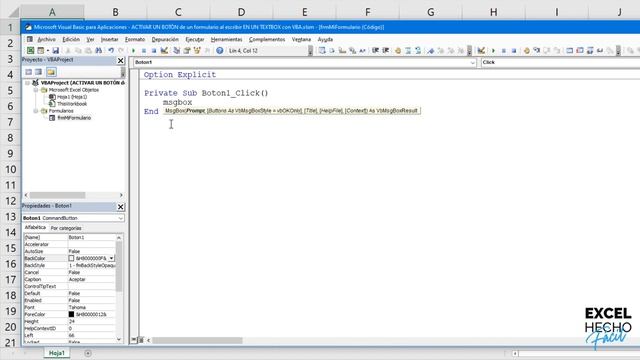Collapse the VBAProject tree node

[27, 83]
